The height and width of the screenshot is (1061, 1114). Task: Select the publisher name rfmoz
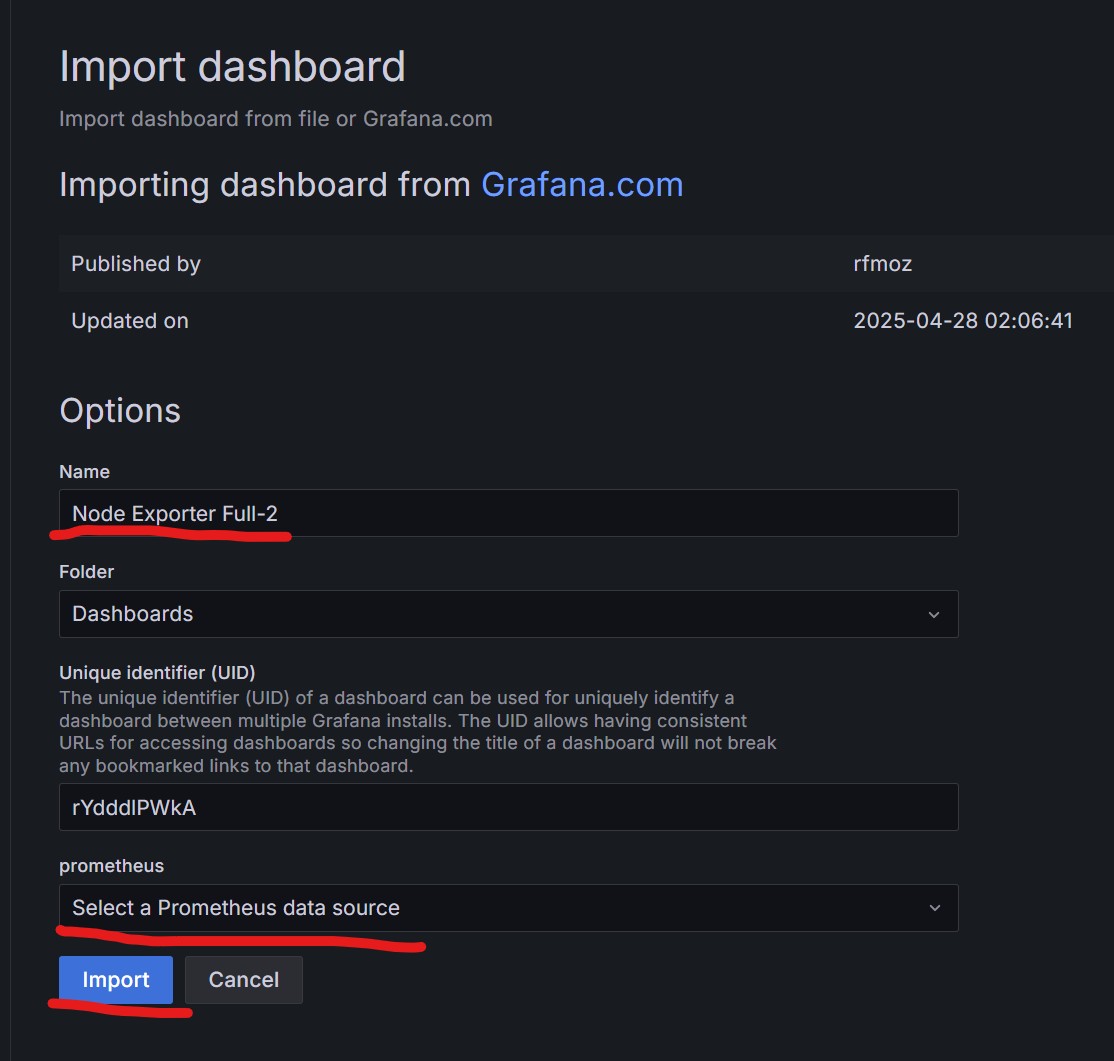[882, 264]
